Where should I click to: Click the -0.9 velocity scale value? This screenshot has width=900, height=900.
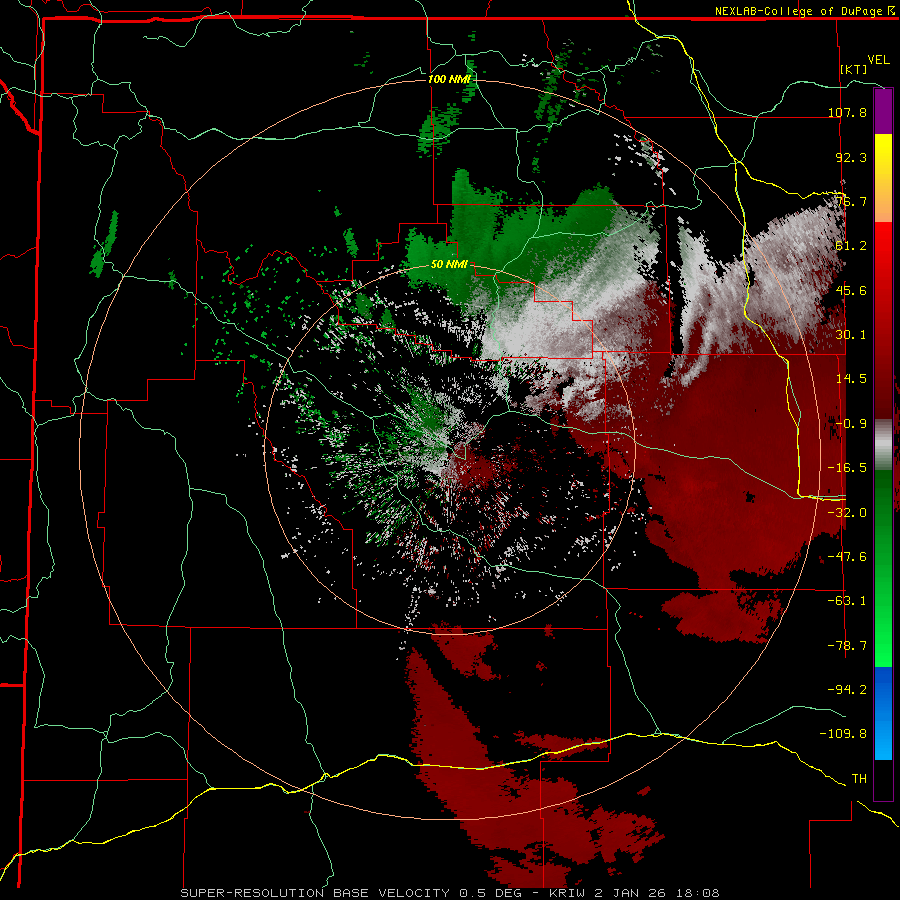click(x=851, y=423)
